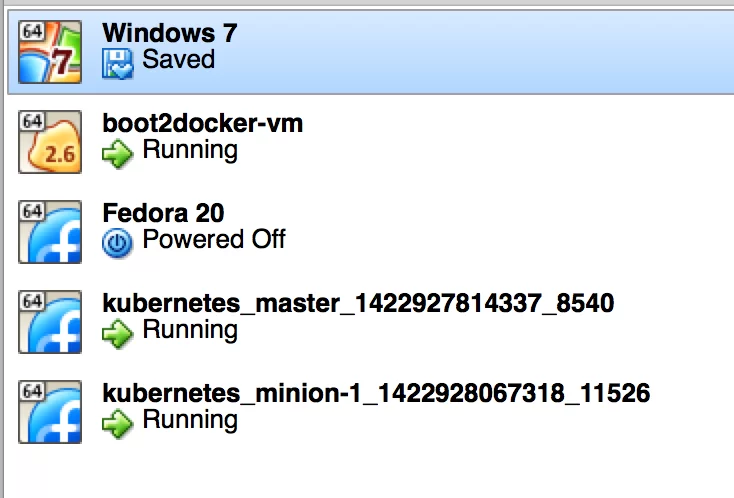Click Running status text under kubernetes_master
734x498 pixels.
tap(190, 330)
